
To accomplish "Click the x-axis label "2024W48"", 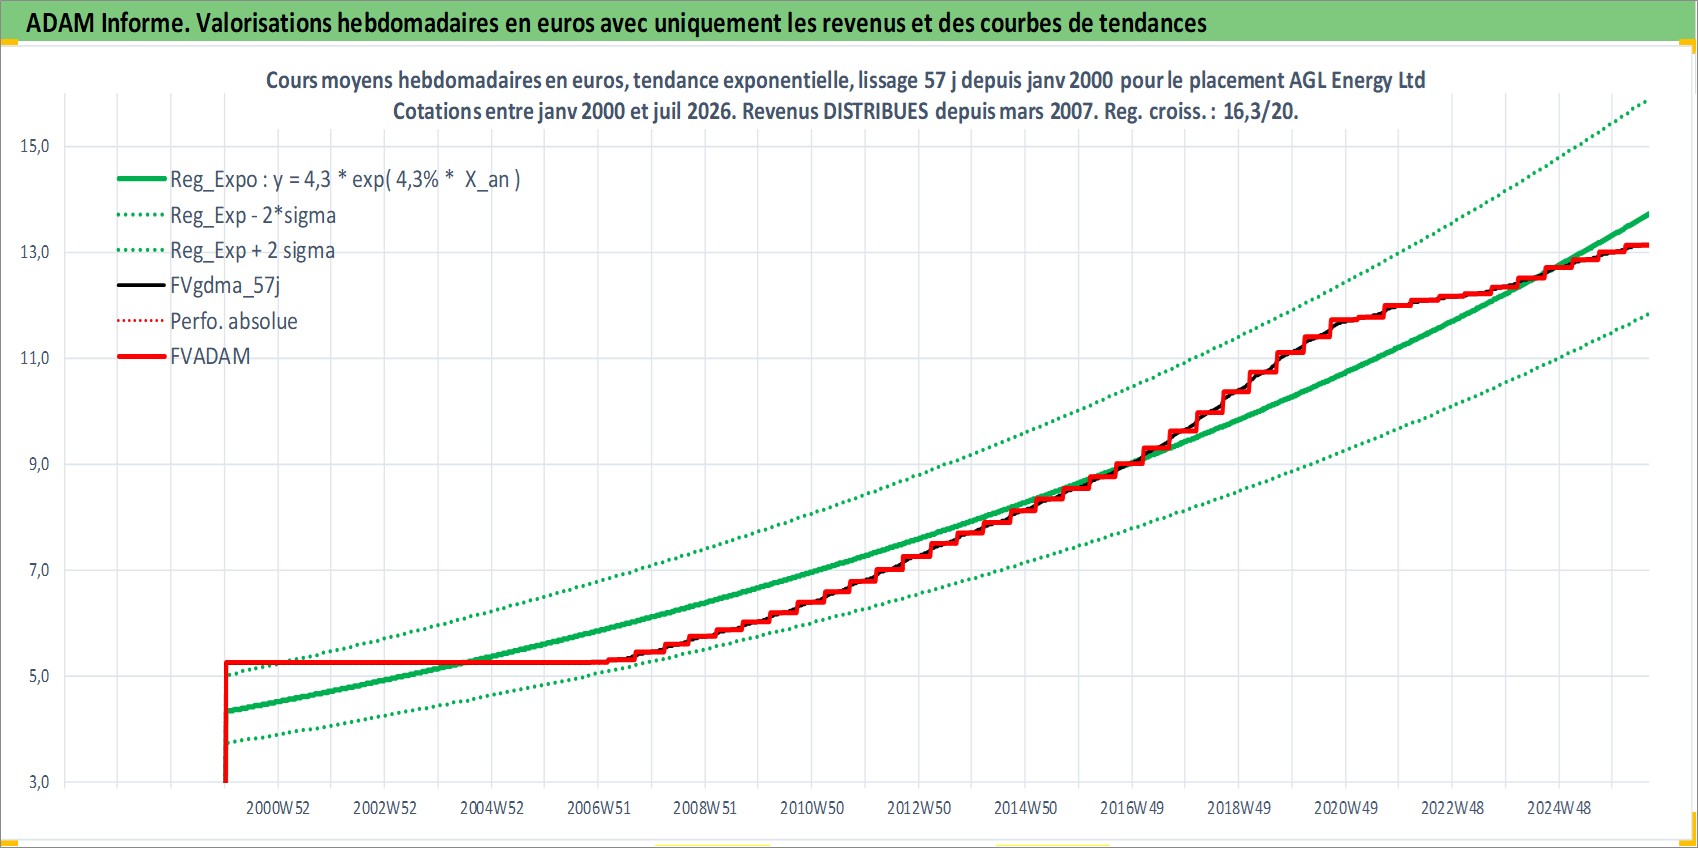I will (x=1559, y=808).
